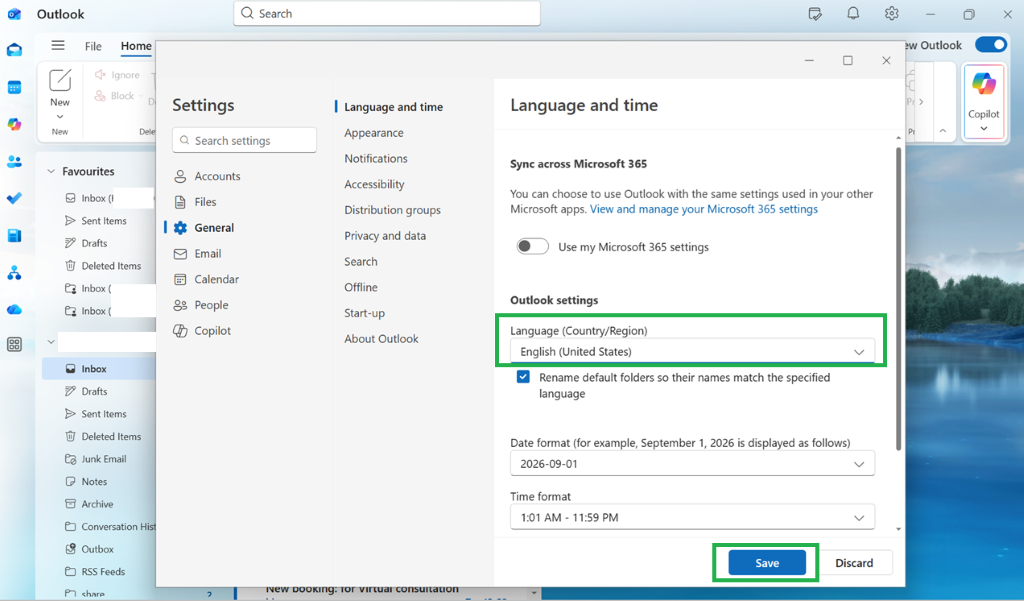1024x601 pixels.
Task: Click the Search settings field
Action: tap(244, 140)
